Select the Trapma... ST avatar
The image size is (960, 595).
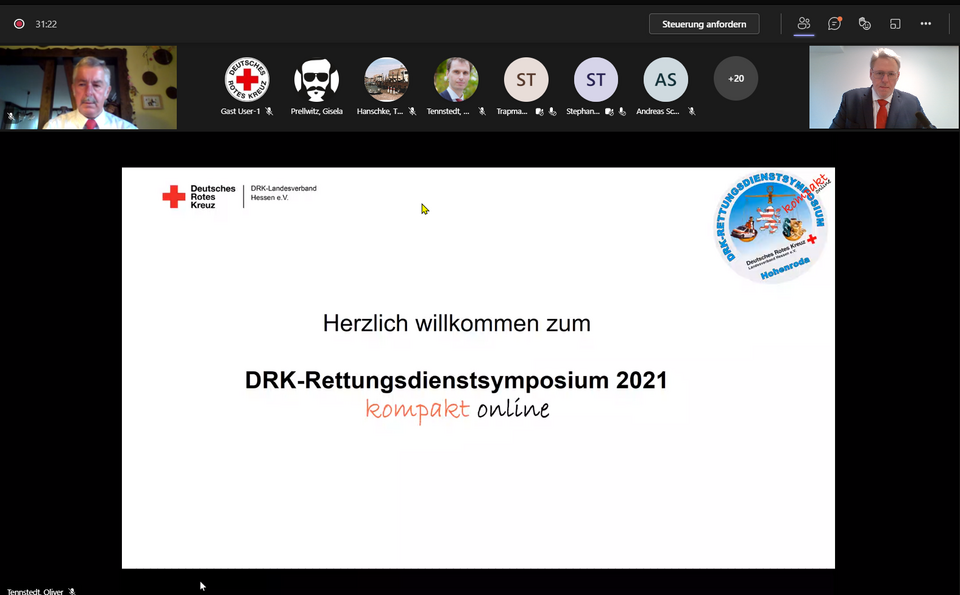pos(526,79)
